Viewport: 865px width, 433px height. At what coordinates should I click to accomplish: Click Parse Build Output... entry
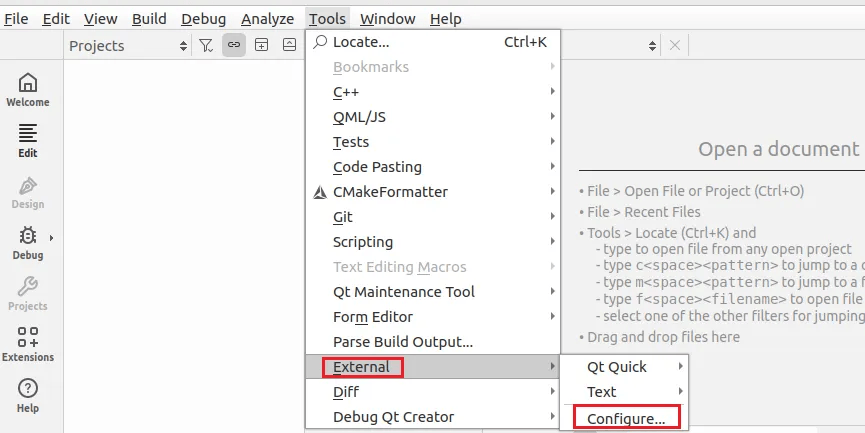403,342
